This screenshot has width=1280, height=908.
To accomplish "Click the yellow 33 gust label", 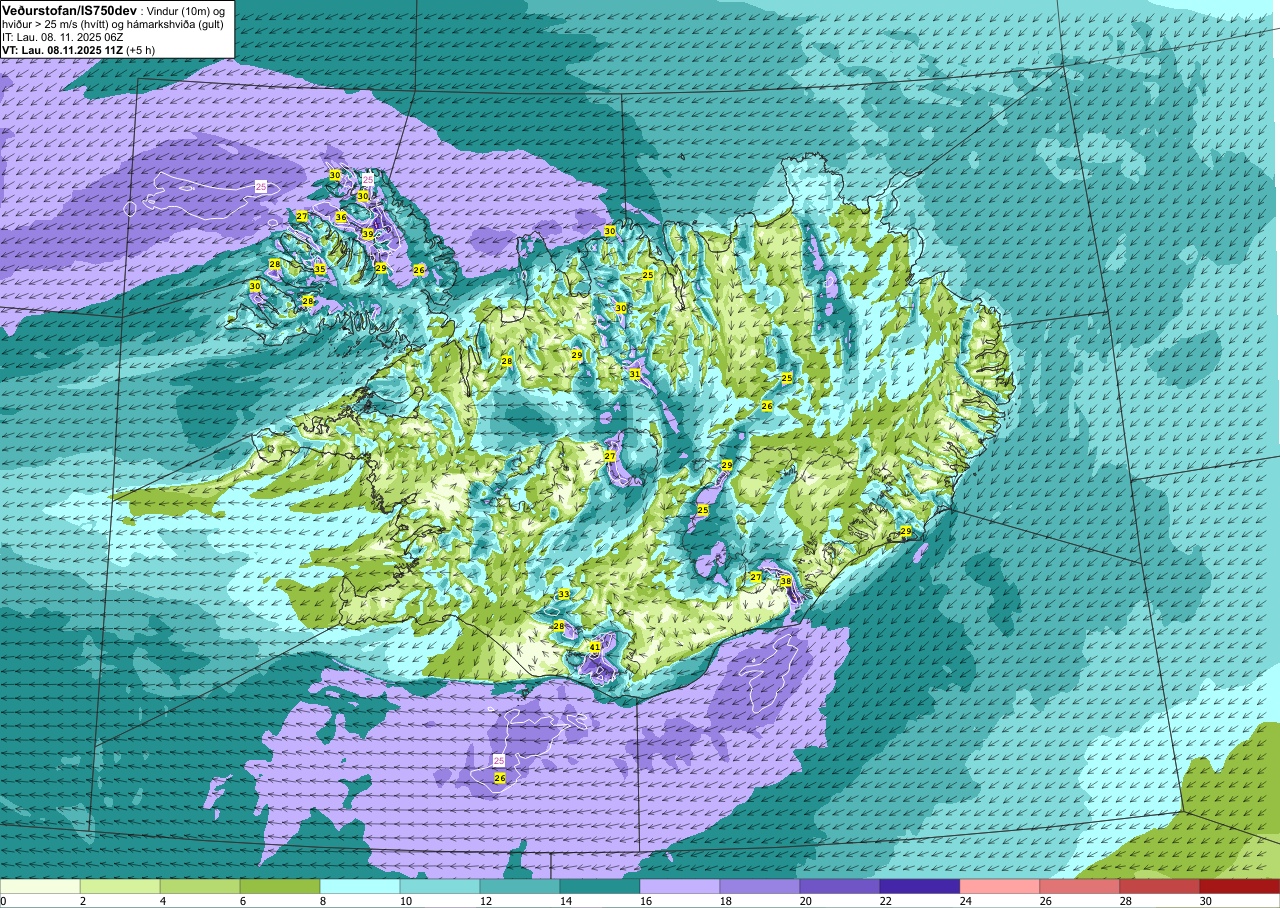I will coord(564,594).
